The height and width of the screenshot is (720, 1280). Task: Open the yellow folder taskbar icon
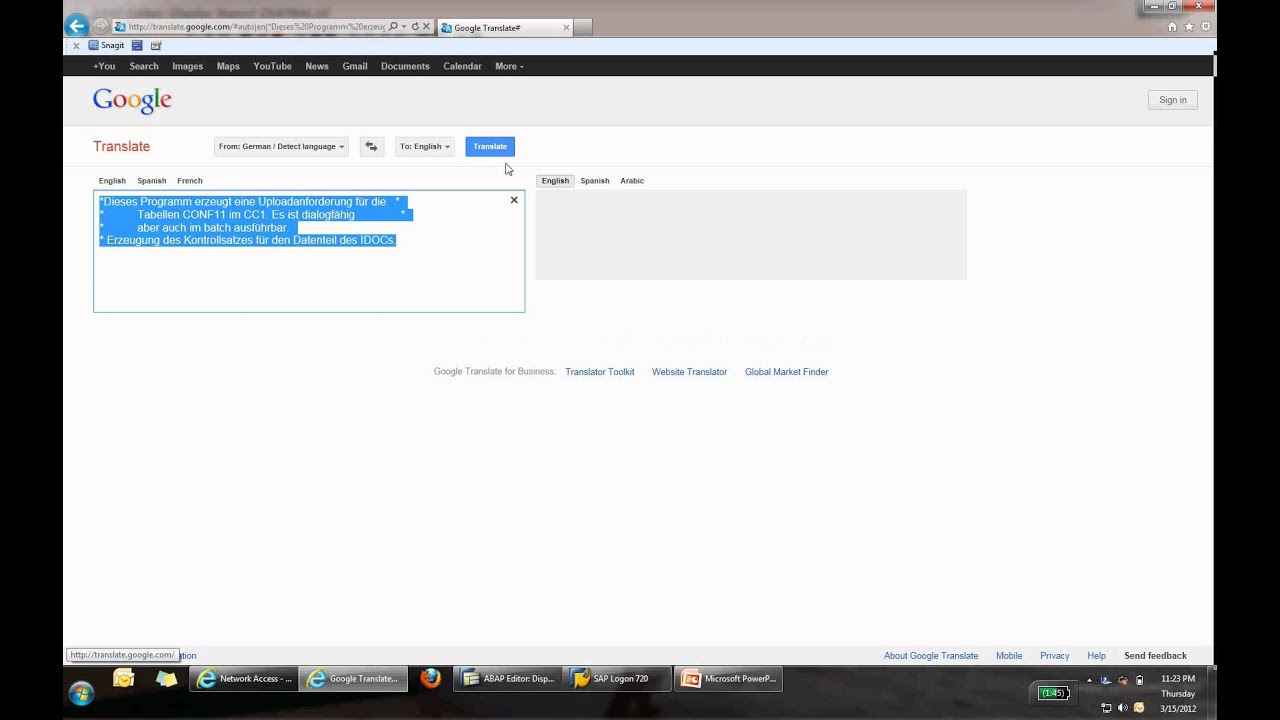tap(166, 679)
